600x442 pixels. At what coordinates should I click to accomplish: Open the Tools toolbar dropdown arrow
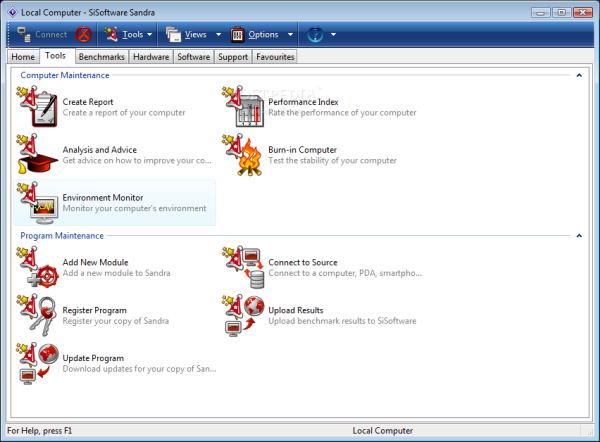(150, 34)
